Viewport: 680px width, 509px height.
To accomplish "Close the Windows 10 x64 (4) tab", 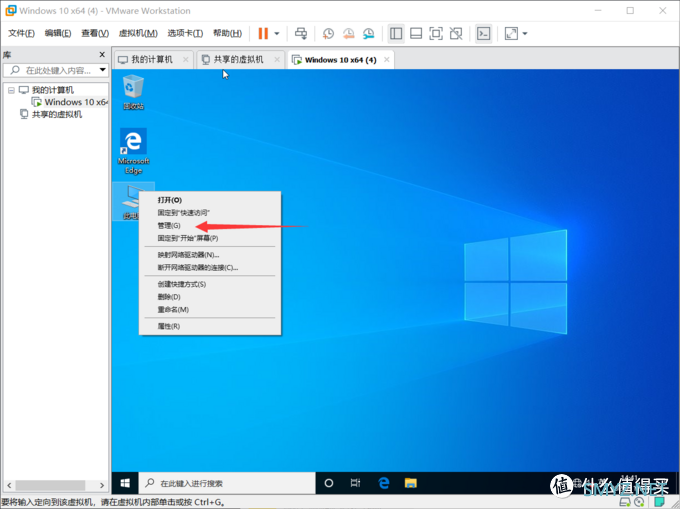I will [x=386, y=59].
